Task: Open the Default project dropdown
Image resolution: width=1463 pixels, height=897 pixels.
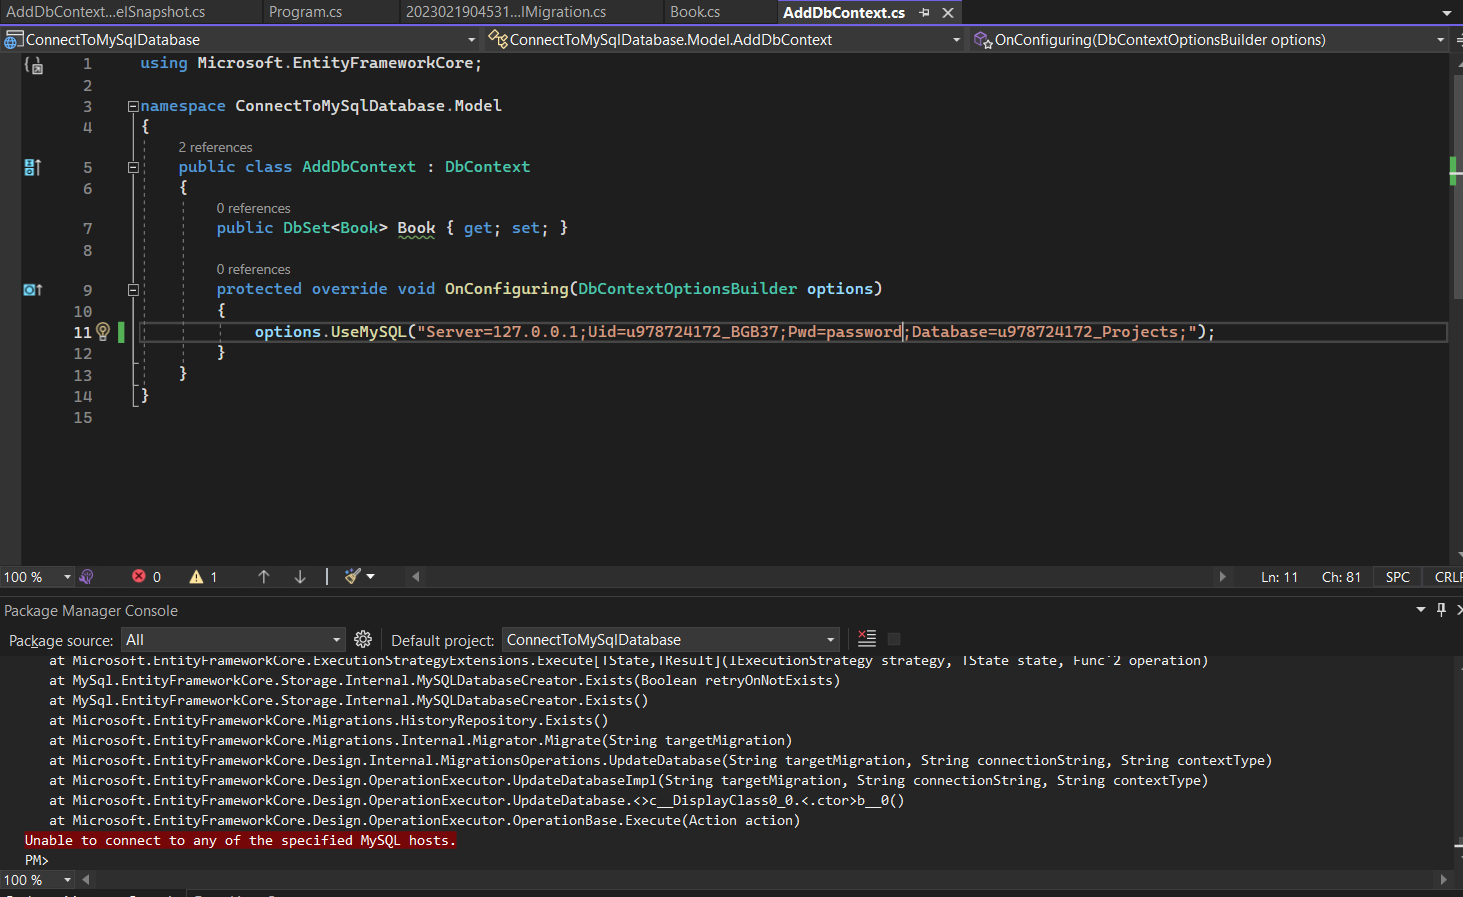Action: 668,639
